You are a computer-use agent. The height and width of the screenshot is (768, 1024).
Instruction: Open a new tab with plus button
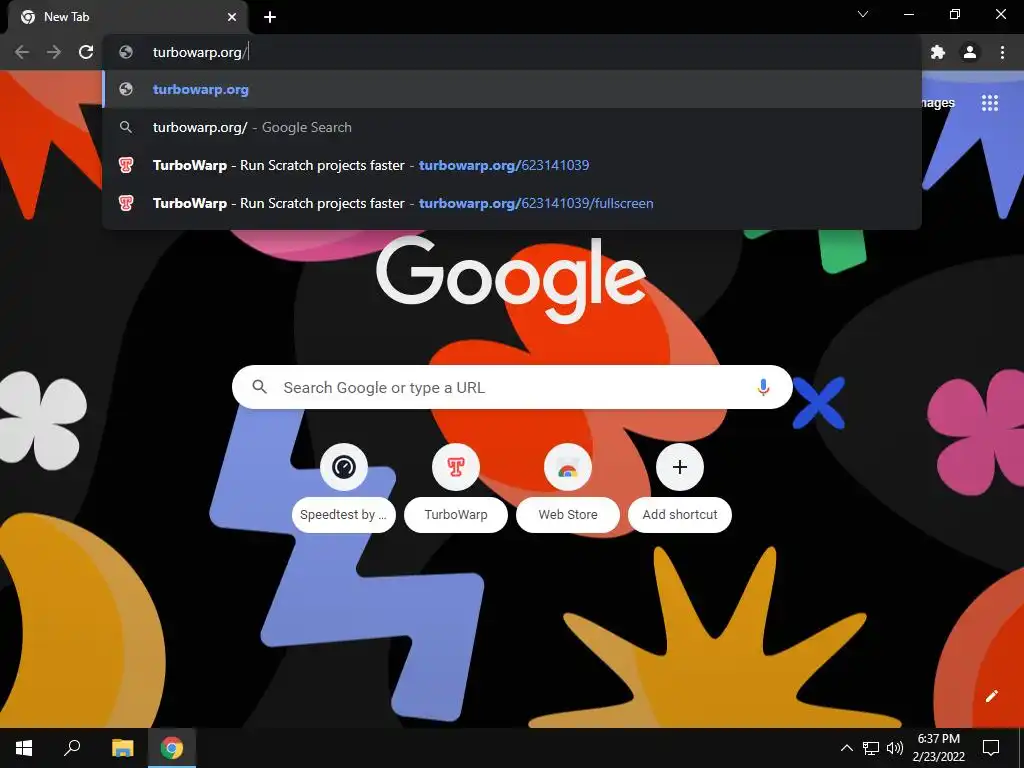(270, 17)
